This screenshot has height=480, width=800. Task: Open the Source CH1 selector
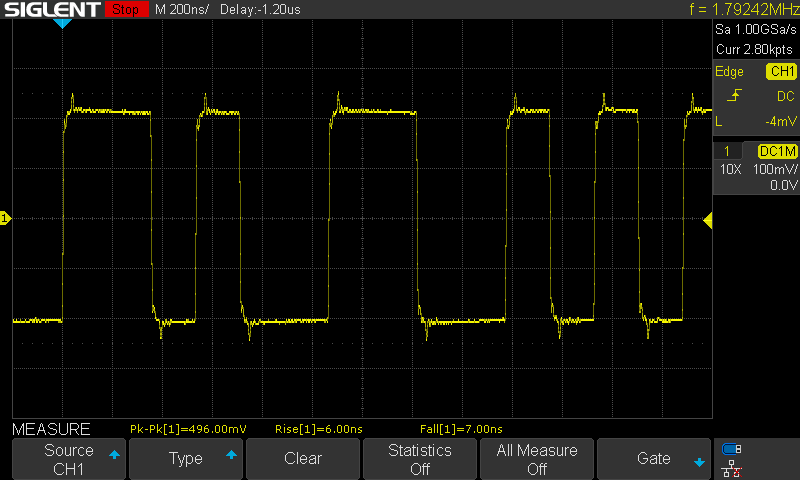[x=69, y=459]
